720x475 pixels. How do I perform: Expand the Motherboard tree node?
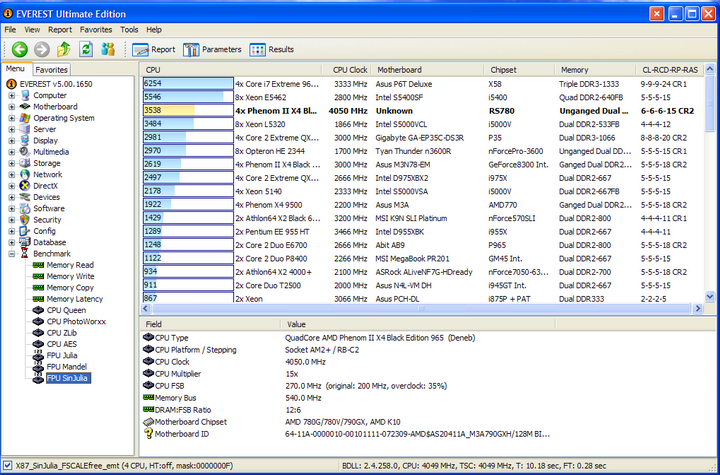11,107
